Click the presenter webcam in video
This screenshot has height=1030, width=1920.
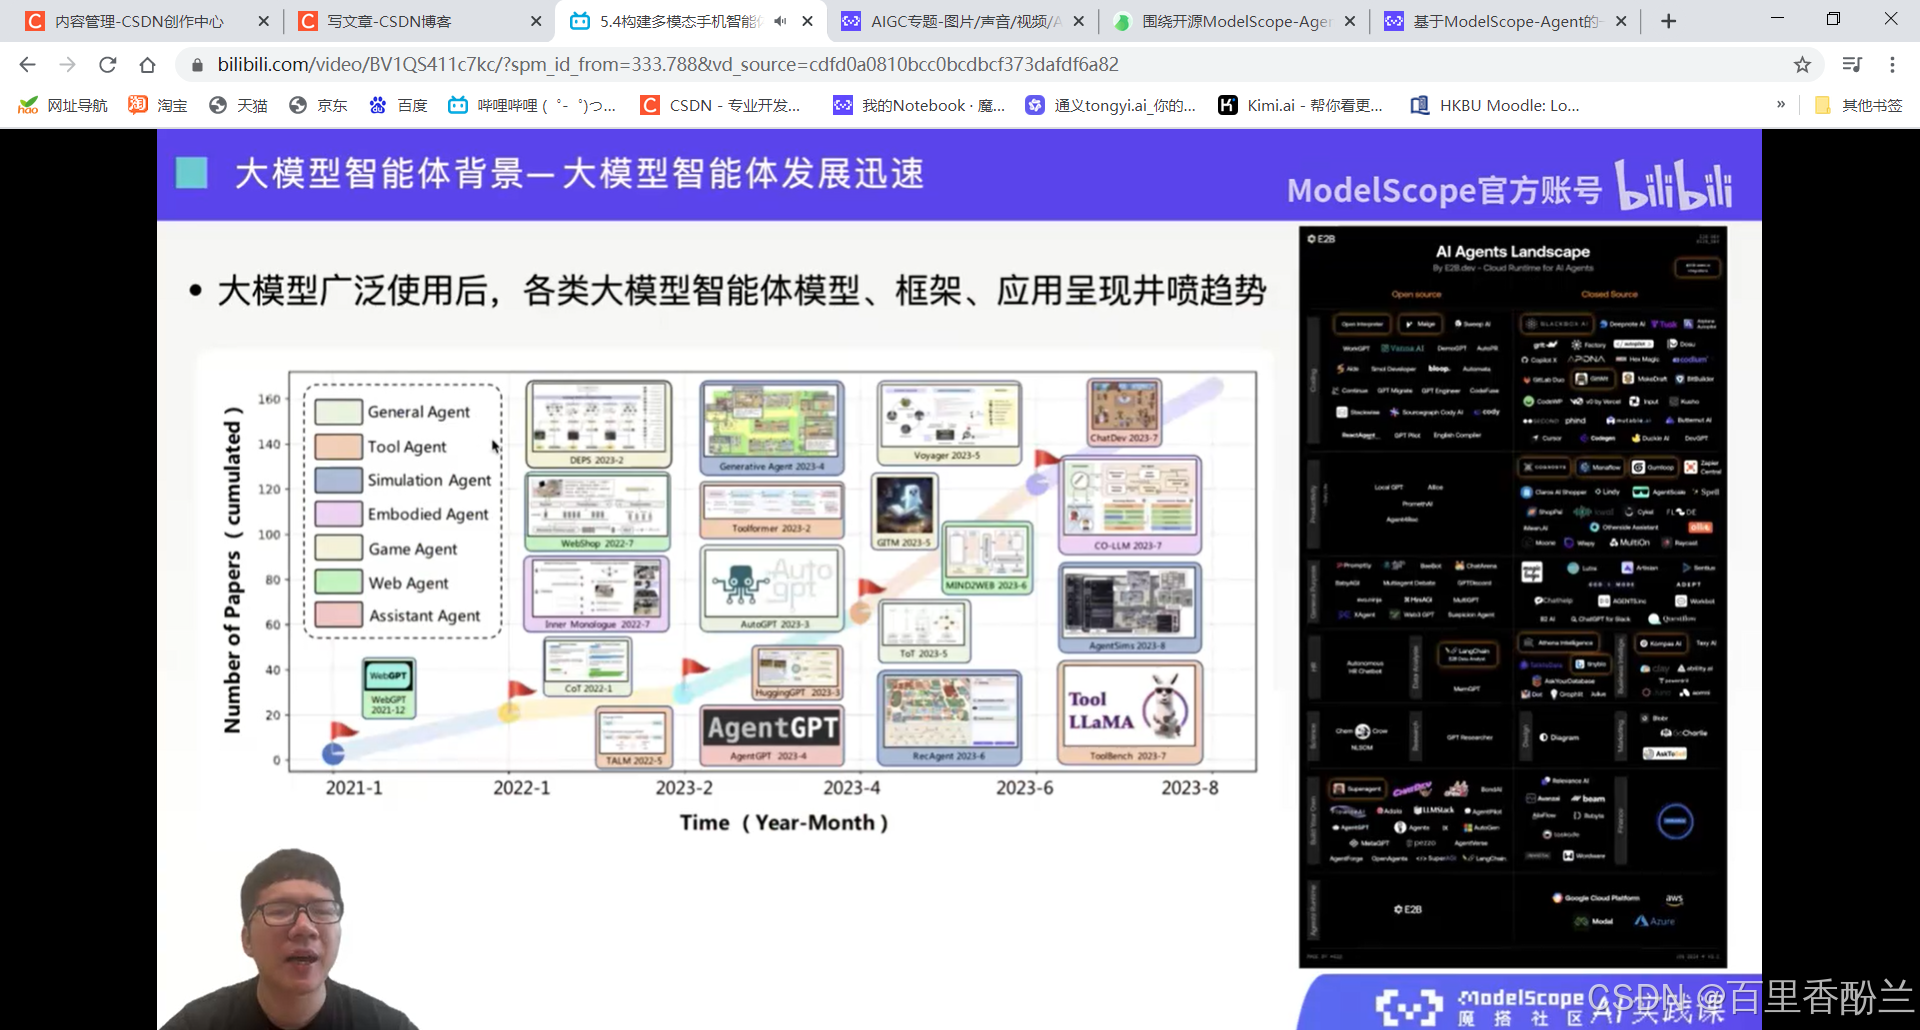[x=292, y=940]
